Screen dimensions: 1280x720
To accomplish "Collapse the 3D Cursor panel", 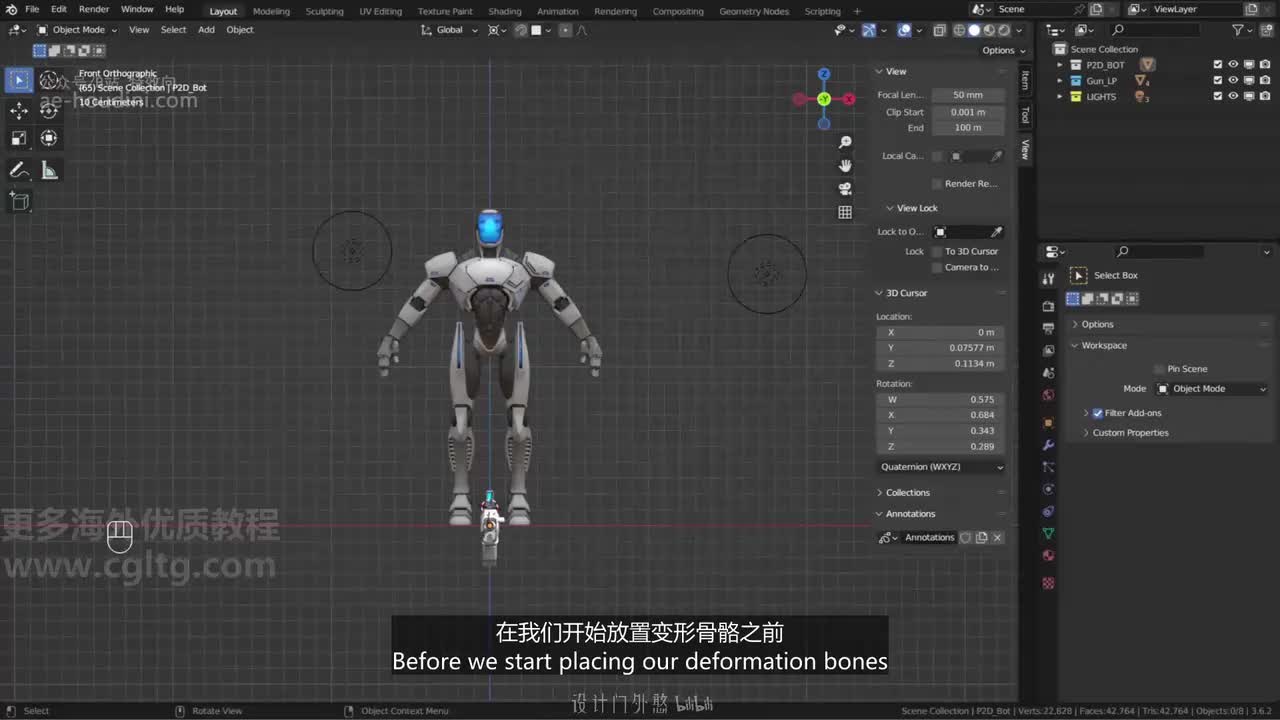I will 905,293.
